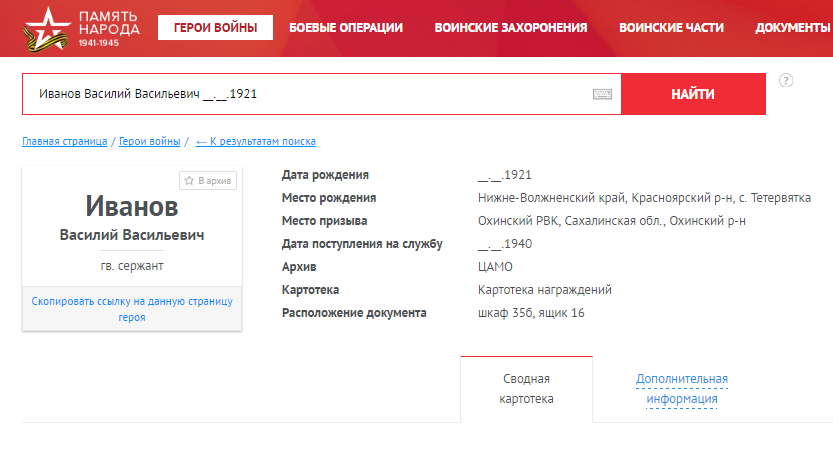Click Скопировать ссылку на данную страницу героя
Viewport: 833px width, 459px height.
point(132,309)
